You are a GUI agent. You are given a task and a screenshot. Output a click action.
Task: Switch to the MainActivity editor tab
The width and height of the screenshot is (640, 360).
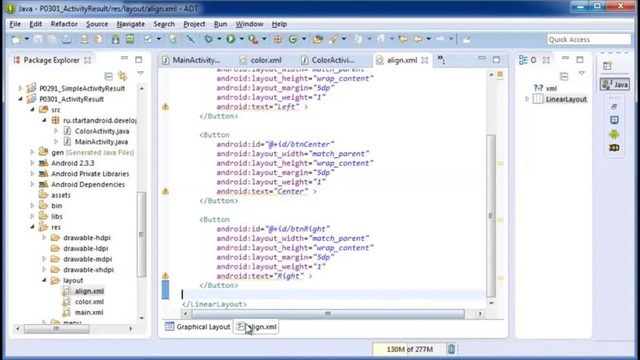[x=191, y=60]
